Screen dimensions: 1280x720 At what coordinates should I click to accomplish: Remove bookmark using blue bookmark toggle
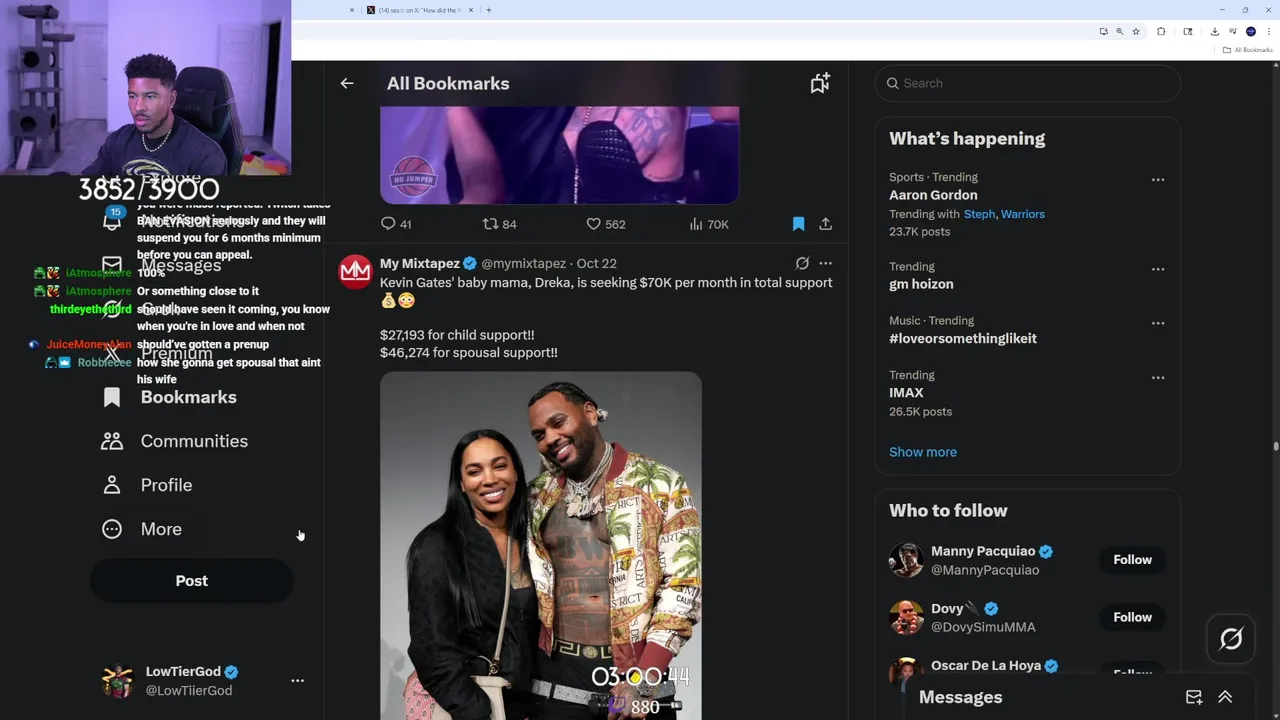[x=798, y=224]
